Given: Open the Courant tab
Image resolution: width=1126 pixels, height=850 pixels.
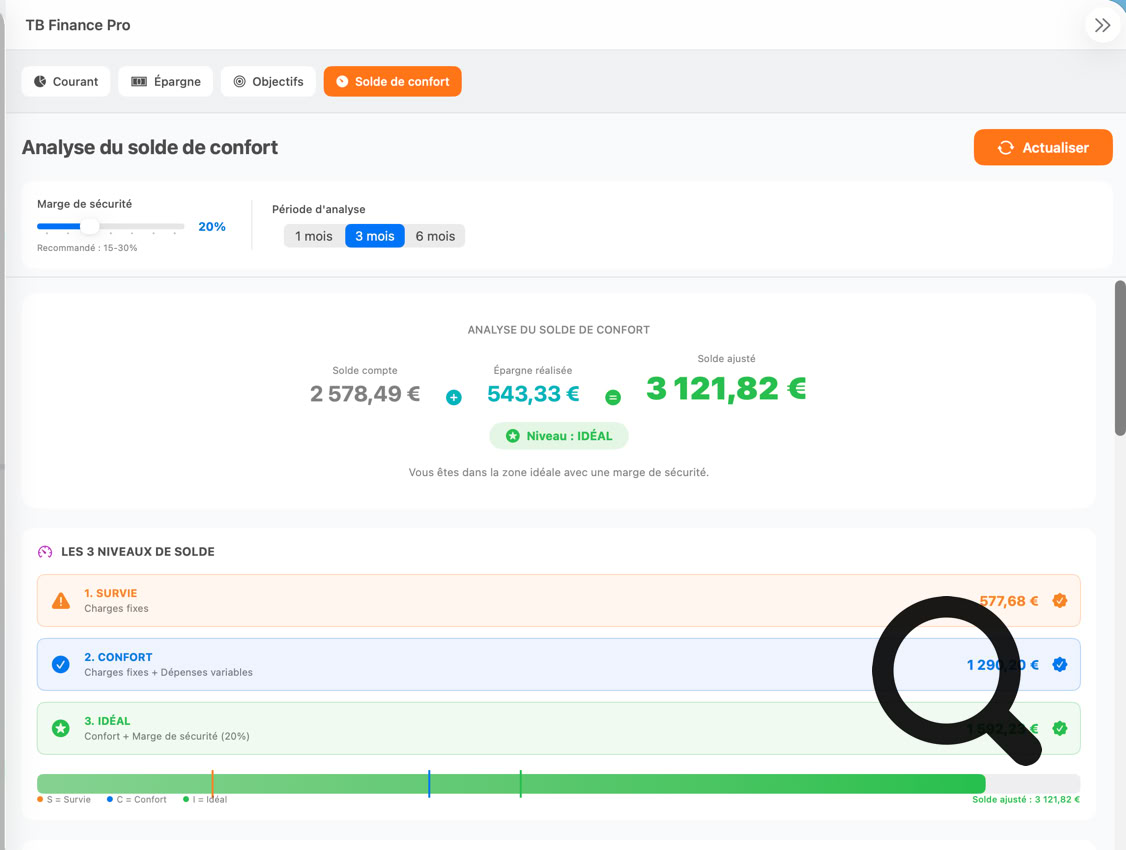Looking at the screenshot, I should point(66,82).
